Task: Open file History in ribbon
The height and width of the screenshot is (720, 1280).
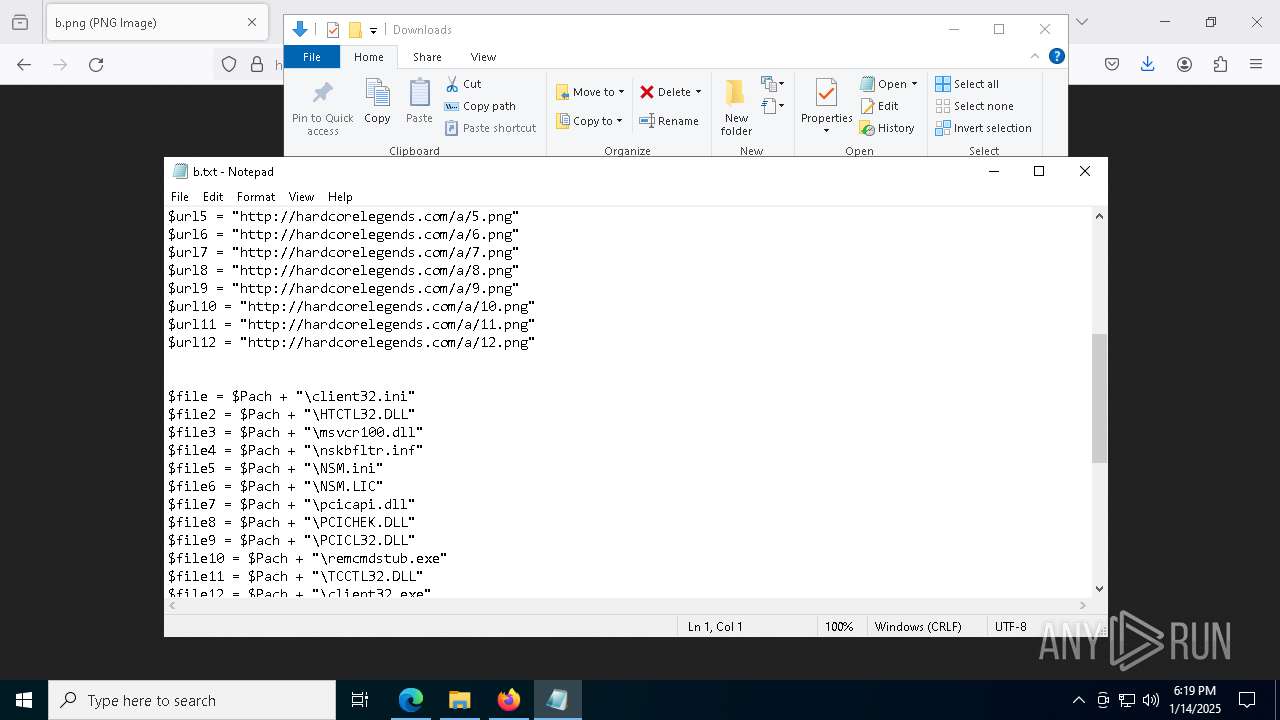Action: [x=887, y=128]
